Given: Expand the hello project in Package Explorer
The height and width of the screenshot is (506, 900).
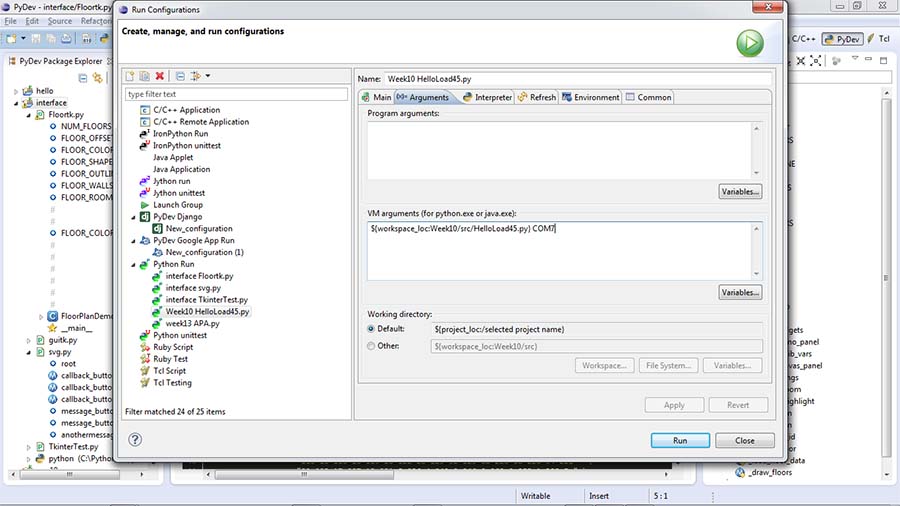Looking at the screenshot, I should tap(16, 91).
